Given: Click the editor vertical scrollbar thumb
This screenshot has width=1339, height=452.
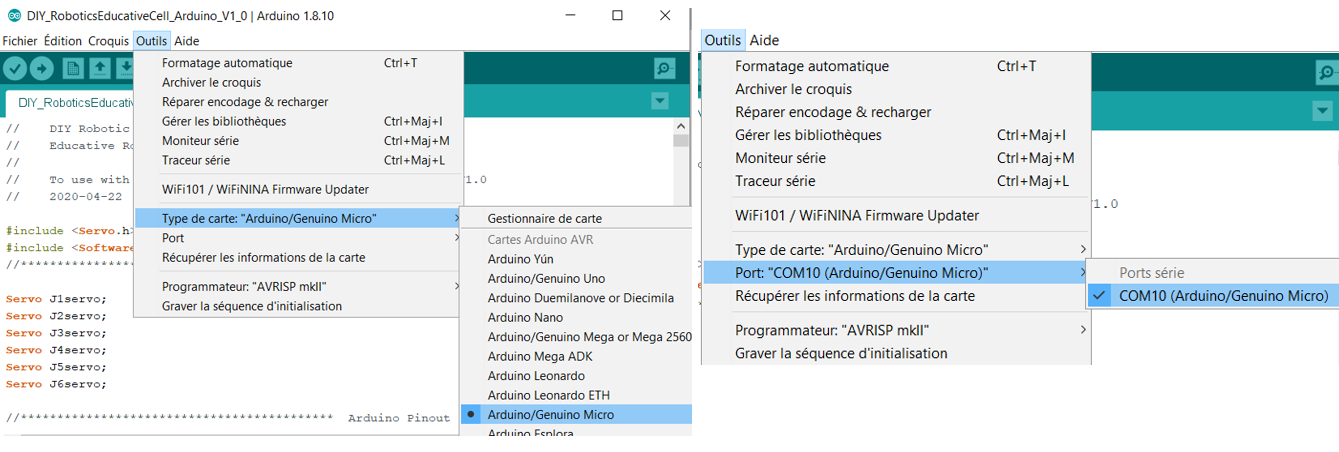Looking at the screenshot, I should (681, 140).
